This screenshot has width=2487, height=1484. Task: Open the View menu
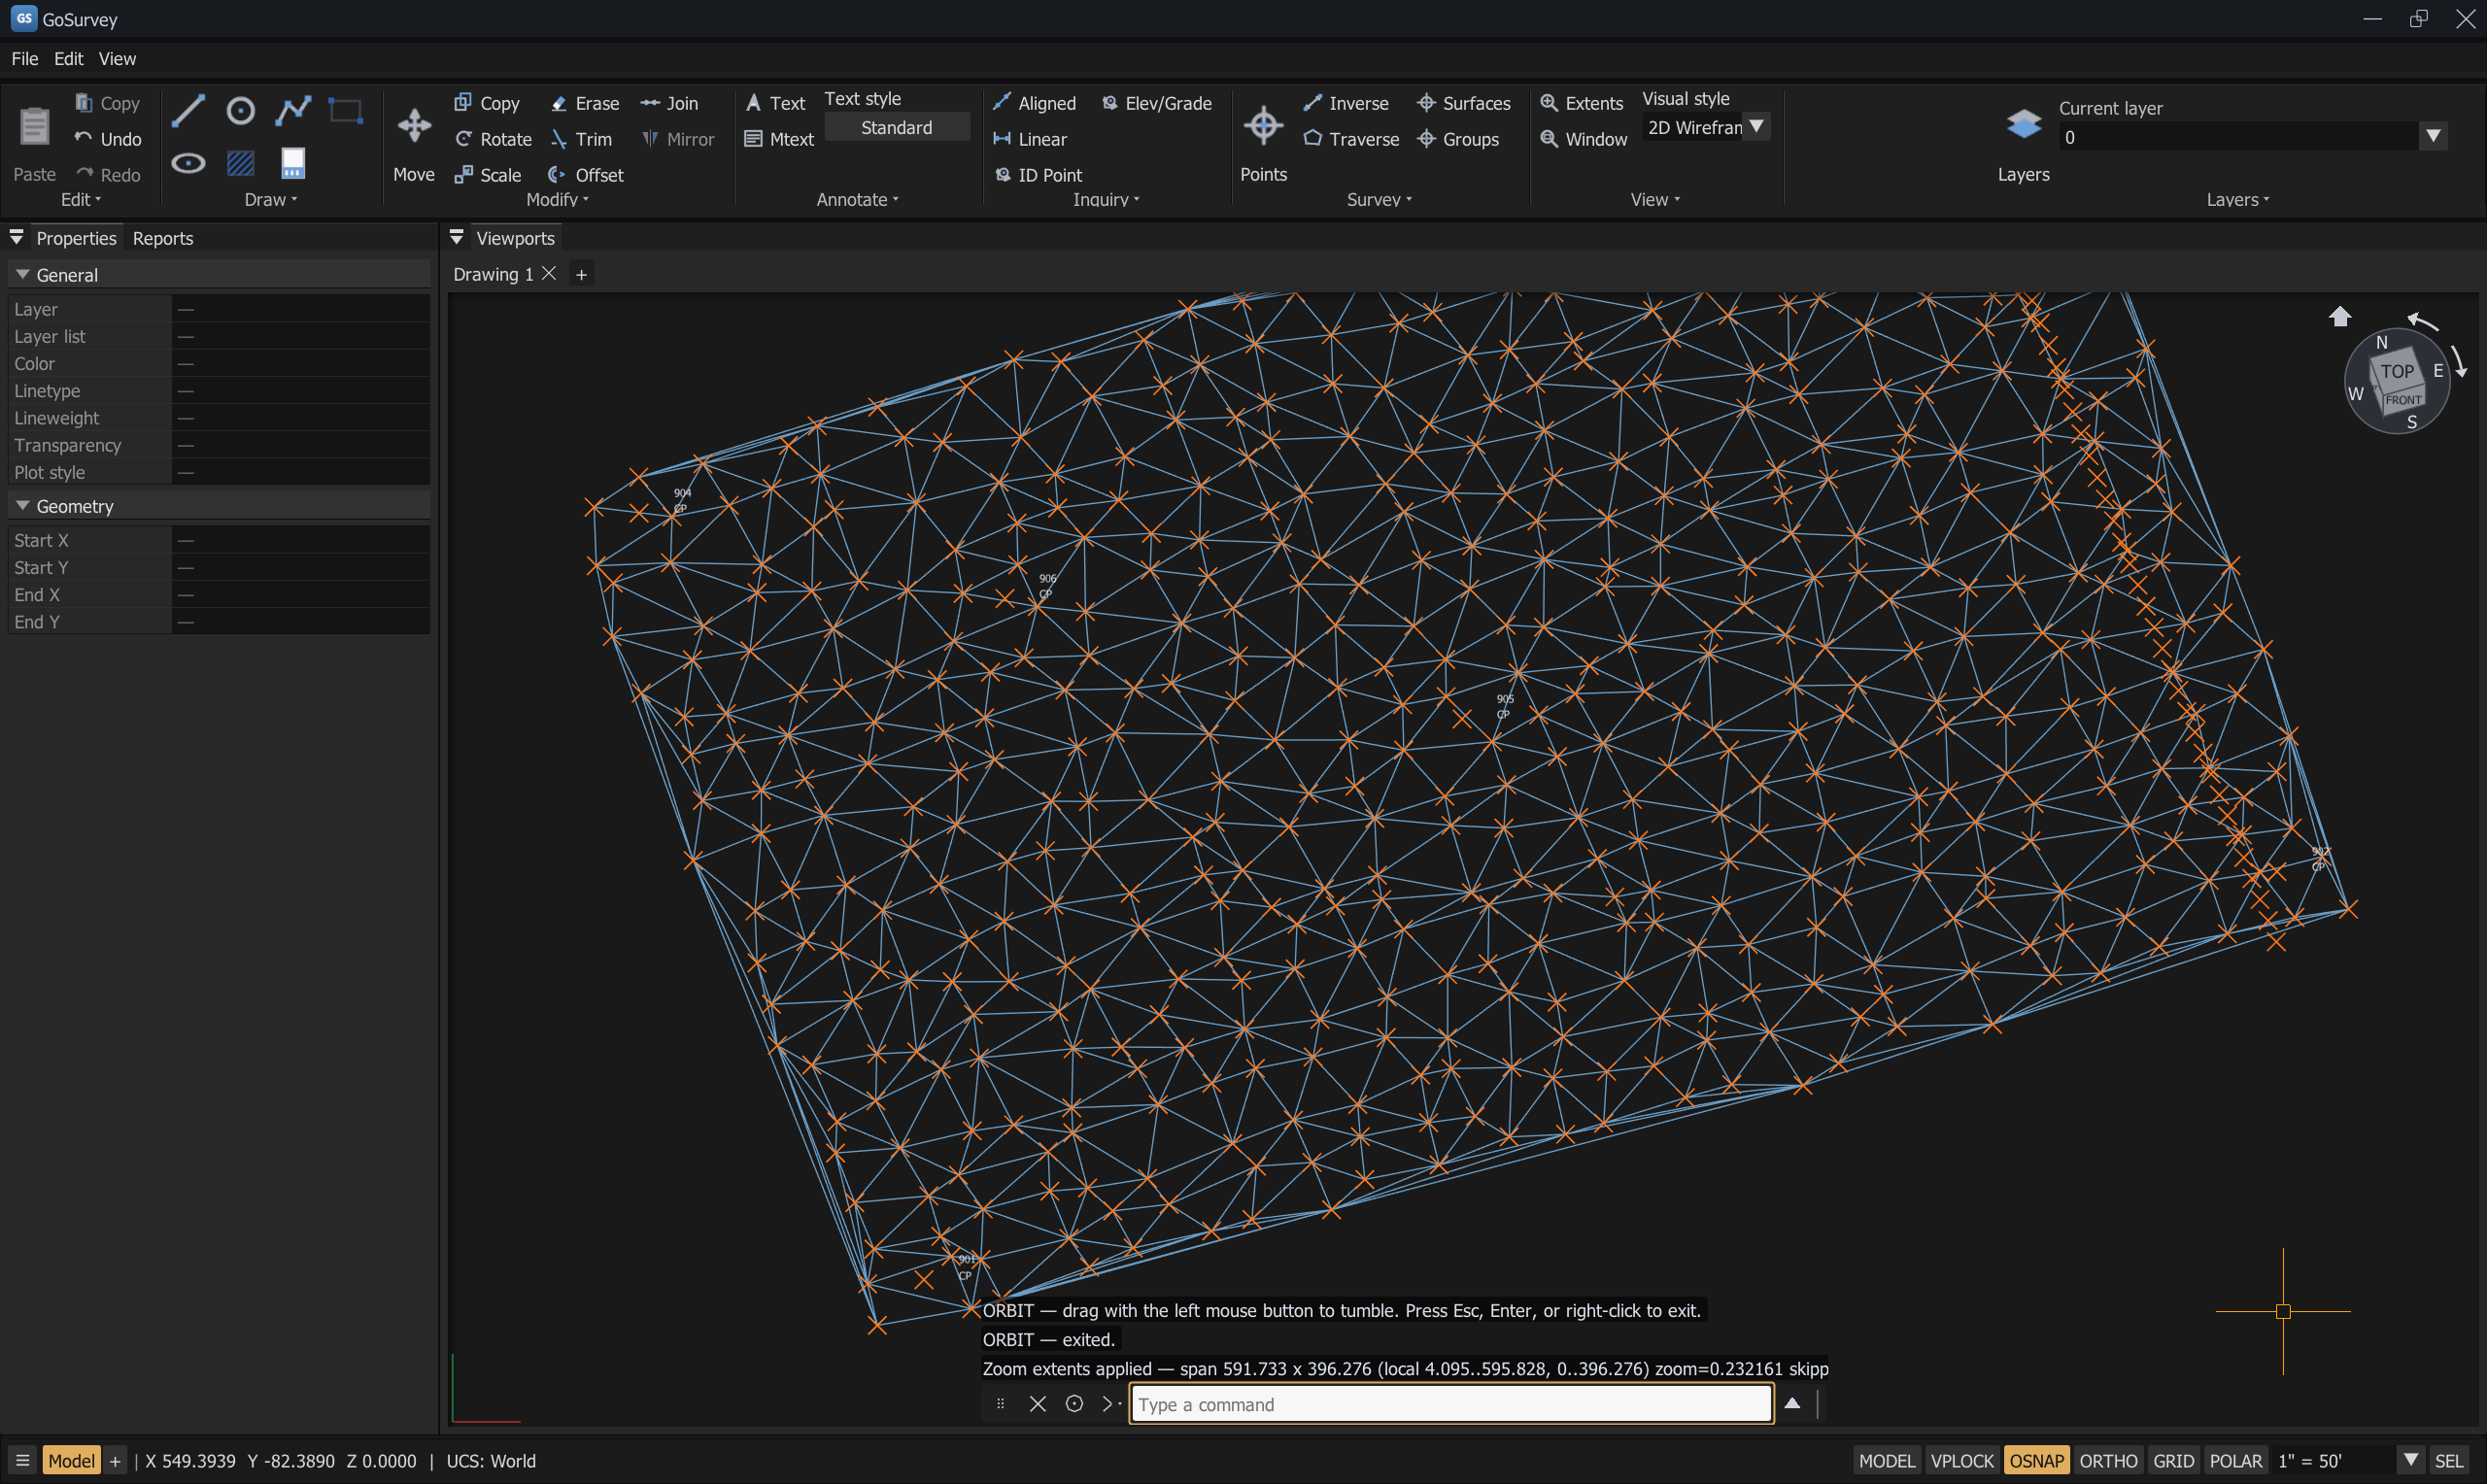(x=117, y=58)
